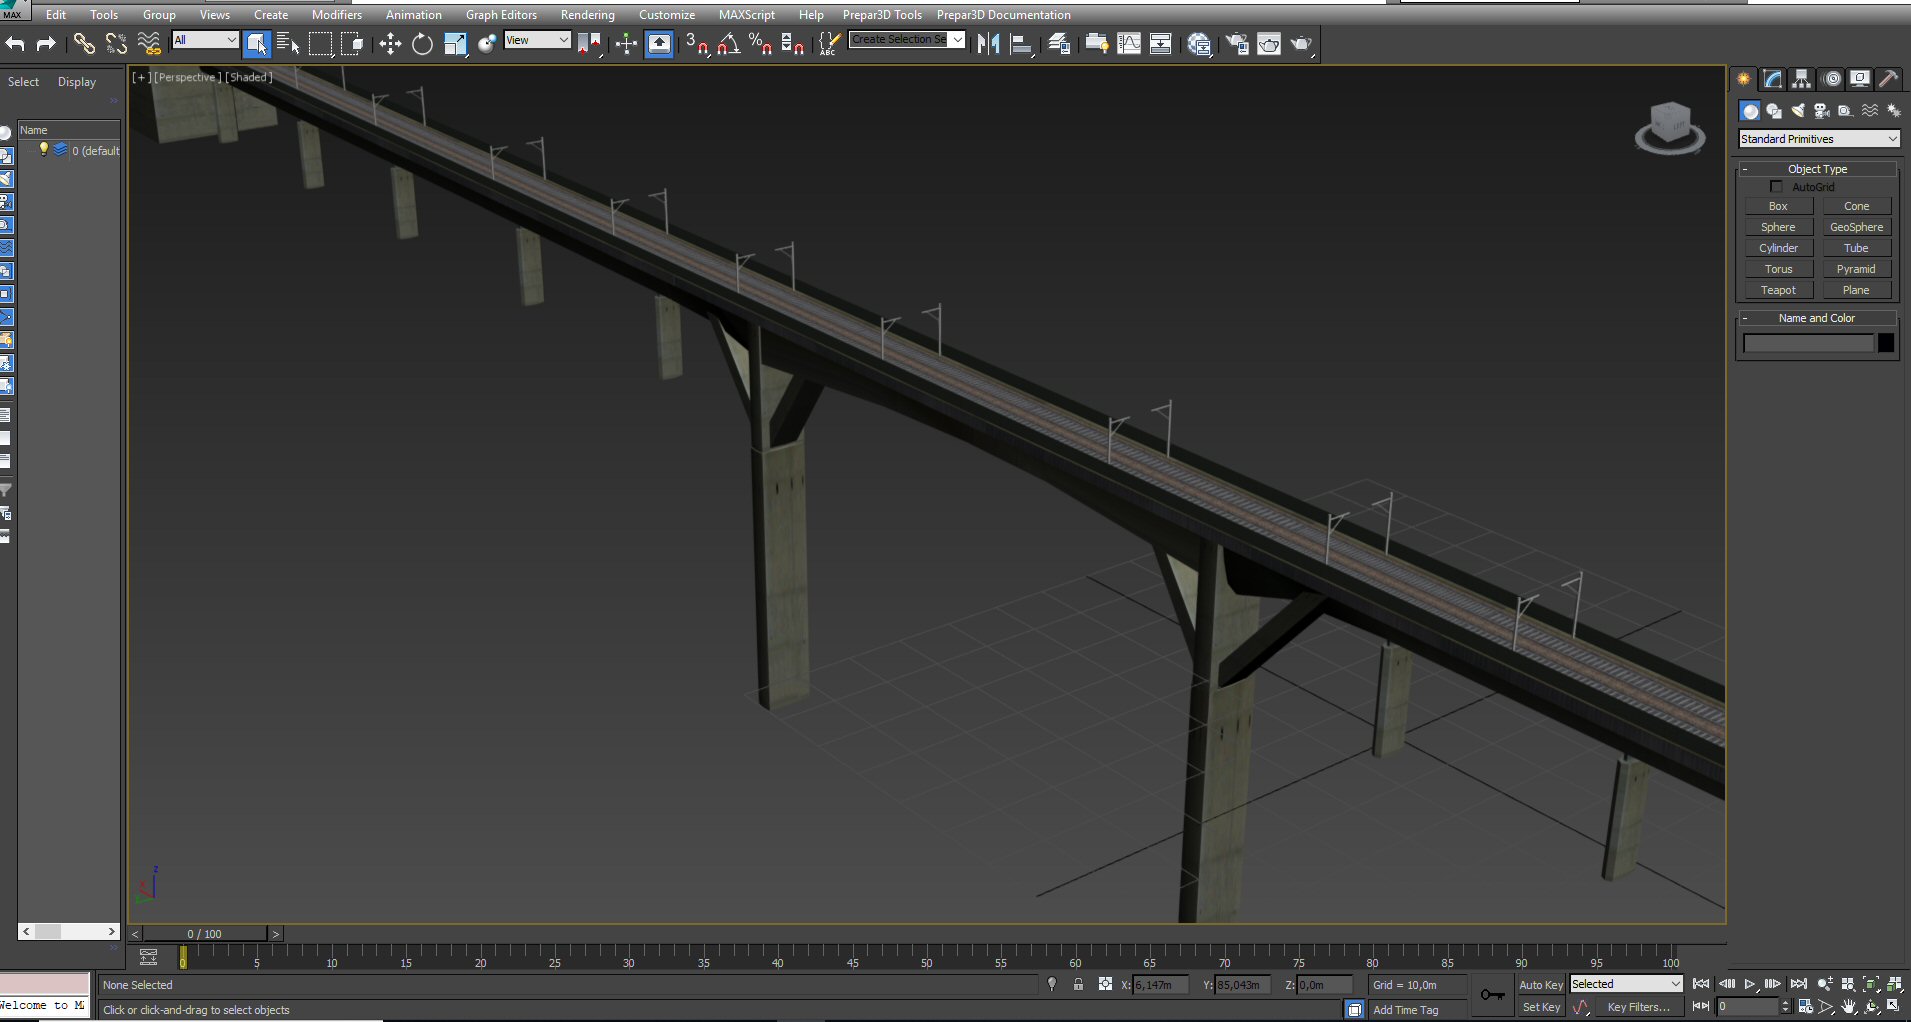Screen dimensions: 1911x1022
Task: Choose the Select and Rotate tool
Action: pos(423,44)
